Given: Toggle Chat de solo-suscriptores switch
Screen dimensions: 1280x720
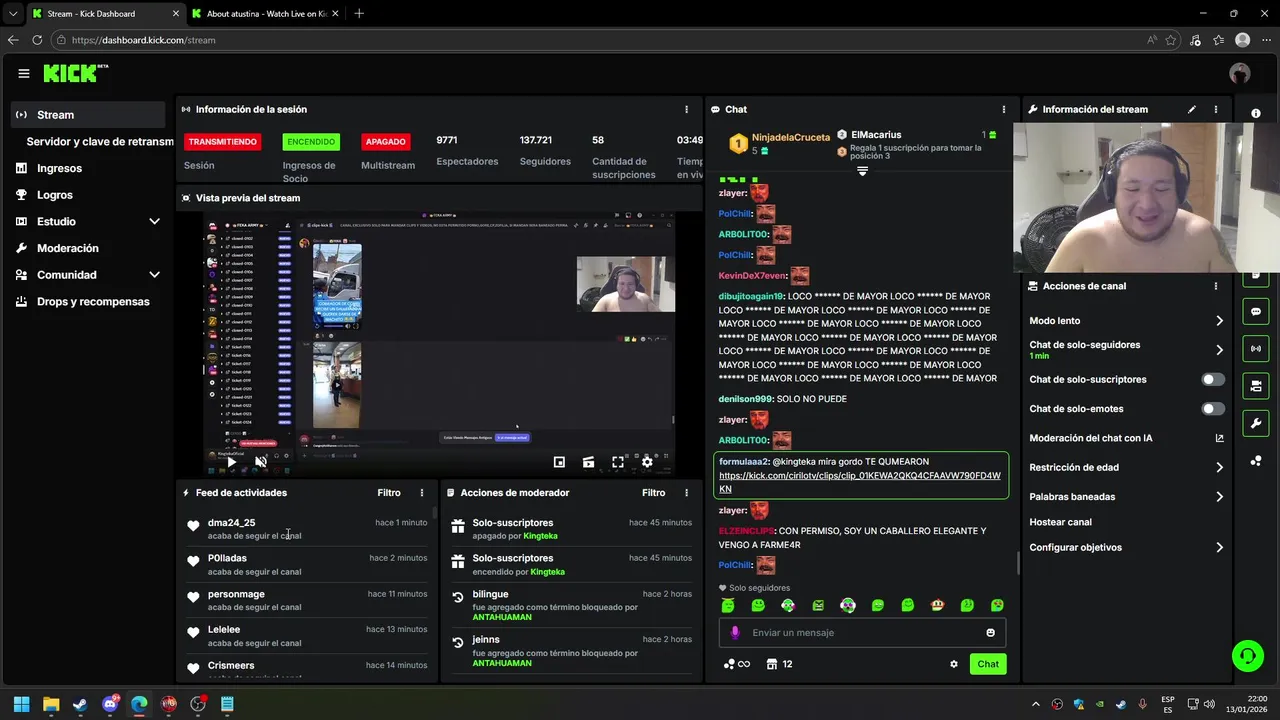Looking at the screenshot, I should coord(1213,379).
